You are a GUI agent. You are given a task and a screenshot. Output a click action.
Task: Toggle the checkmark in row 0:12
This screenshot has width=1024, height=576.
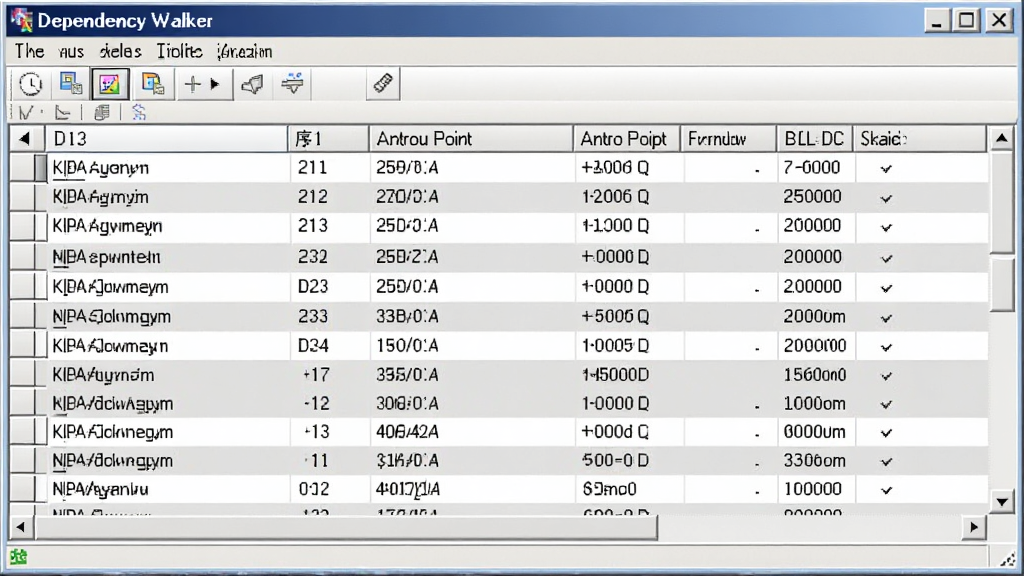point(886,490)
